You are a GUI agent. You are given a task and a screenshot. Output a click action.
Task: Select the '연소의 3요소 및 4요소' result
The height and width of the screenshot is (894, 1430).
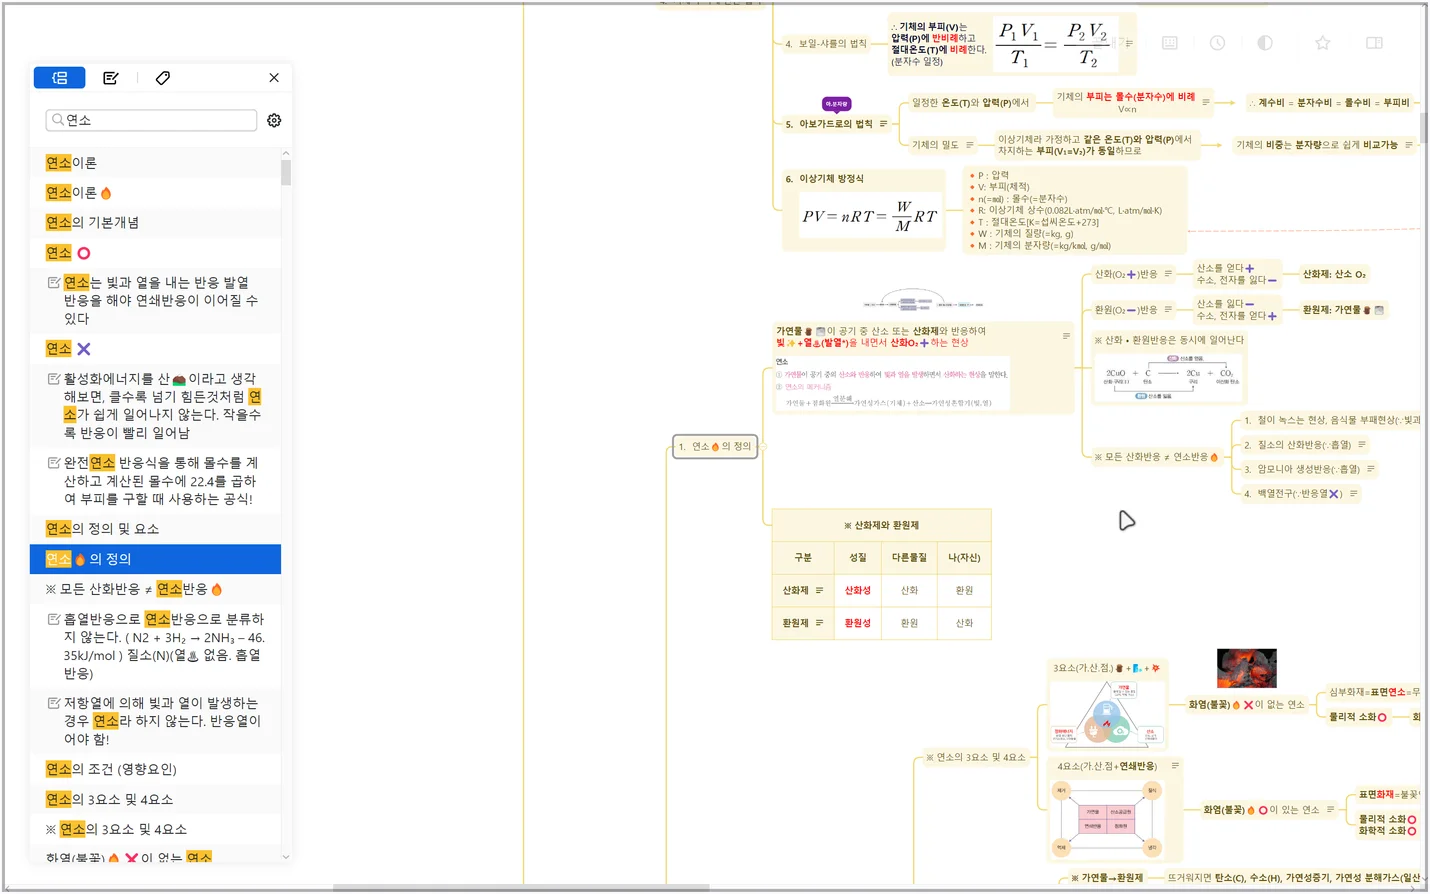tap(109, 799)
